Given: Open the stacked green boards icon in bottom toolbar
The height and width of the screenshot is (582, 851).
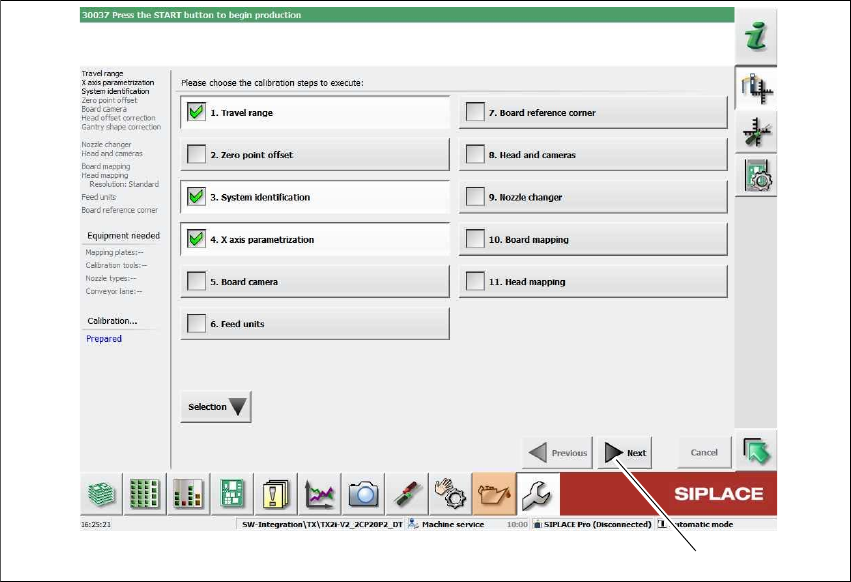Looking at the screenshot, I should tap(101, 494).
